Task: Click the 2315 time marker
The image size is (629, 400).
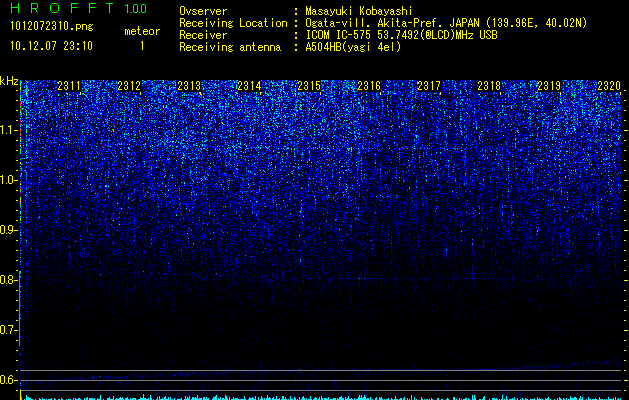Action: pyautogui.click(x=309, y=86)
